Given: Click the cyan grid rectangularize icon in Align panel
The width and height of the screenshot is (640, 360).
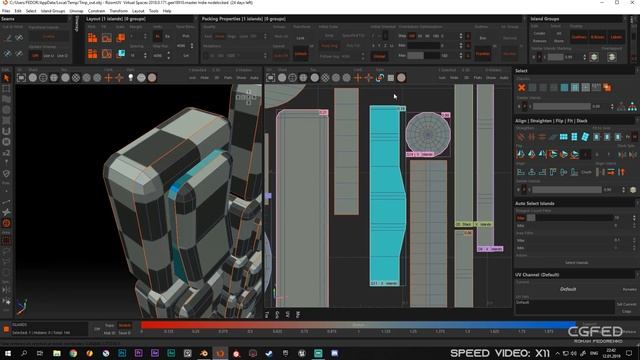Looking at the screenshot, I should coord(564,137).
